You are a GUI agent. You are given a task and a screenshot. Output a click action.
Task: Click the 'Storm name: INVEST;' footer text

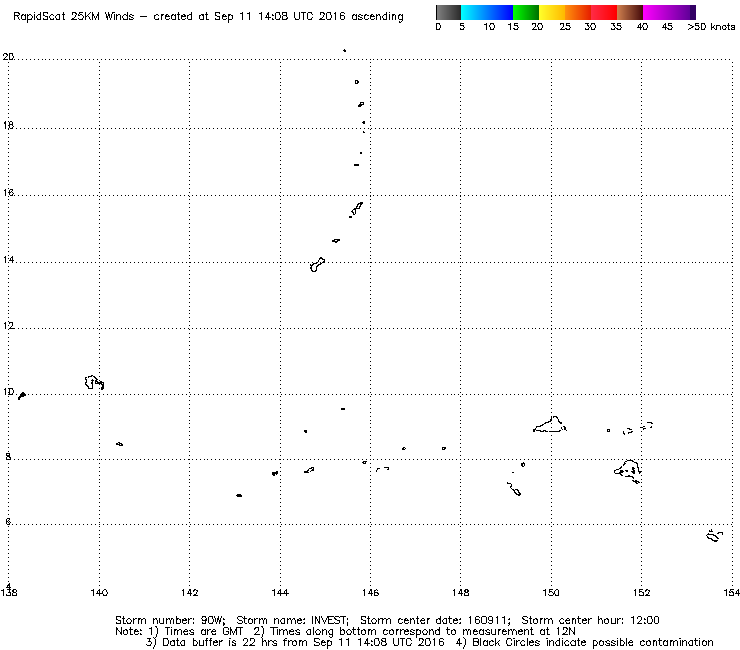coord(292,620)
